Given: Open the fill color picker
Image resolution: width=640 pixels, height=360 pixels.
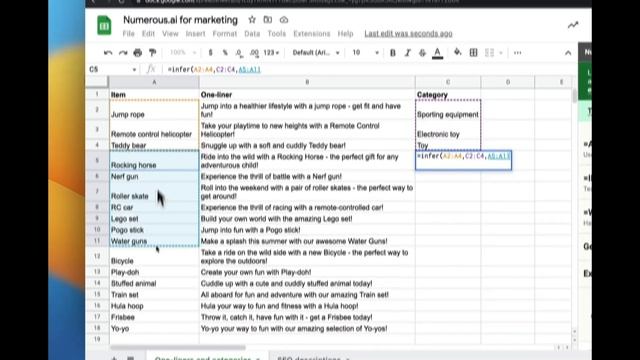Looking at the screenshot, I should 458,52.
